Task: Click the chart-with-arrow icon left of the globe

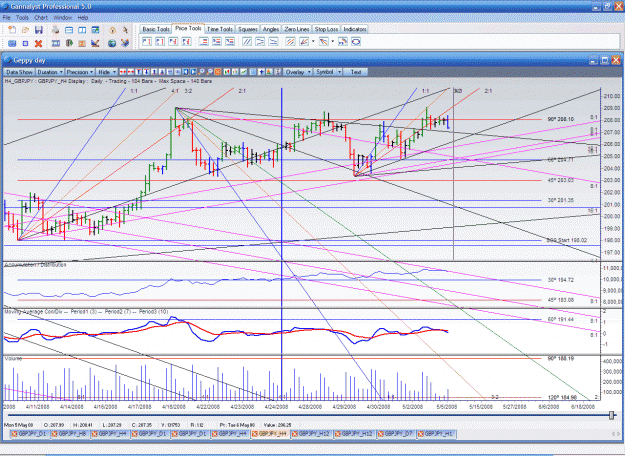Action: click(95, 43)
